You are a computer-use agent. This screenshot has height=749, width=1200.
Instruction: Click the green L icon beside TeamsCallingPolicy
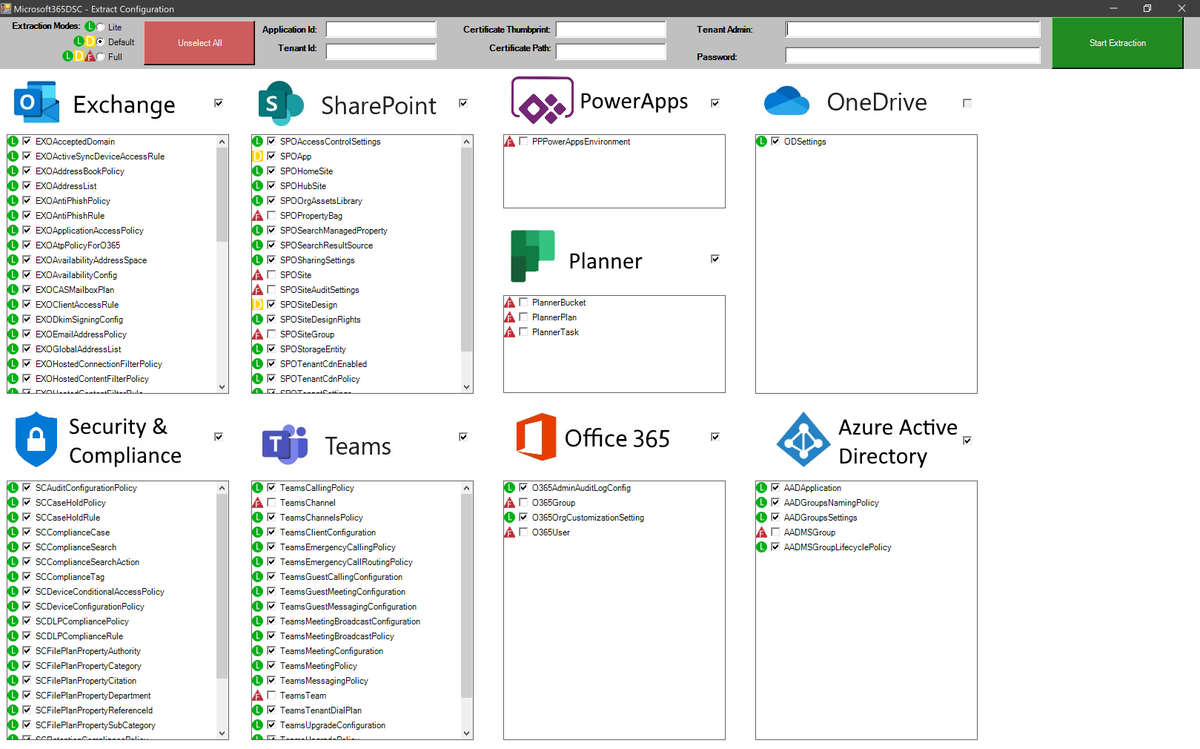pos(258,488)
